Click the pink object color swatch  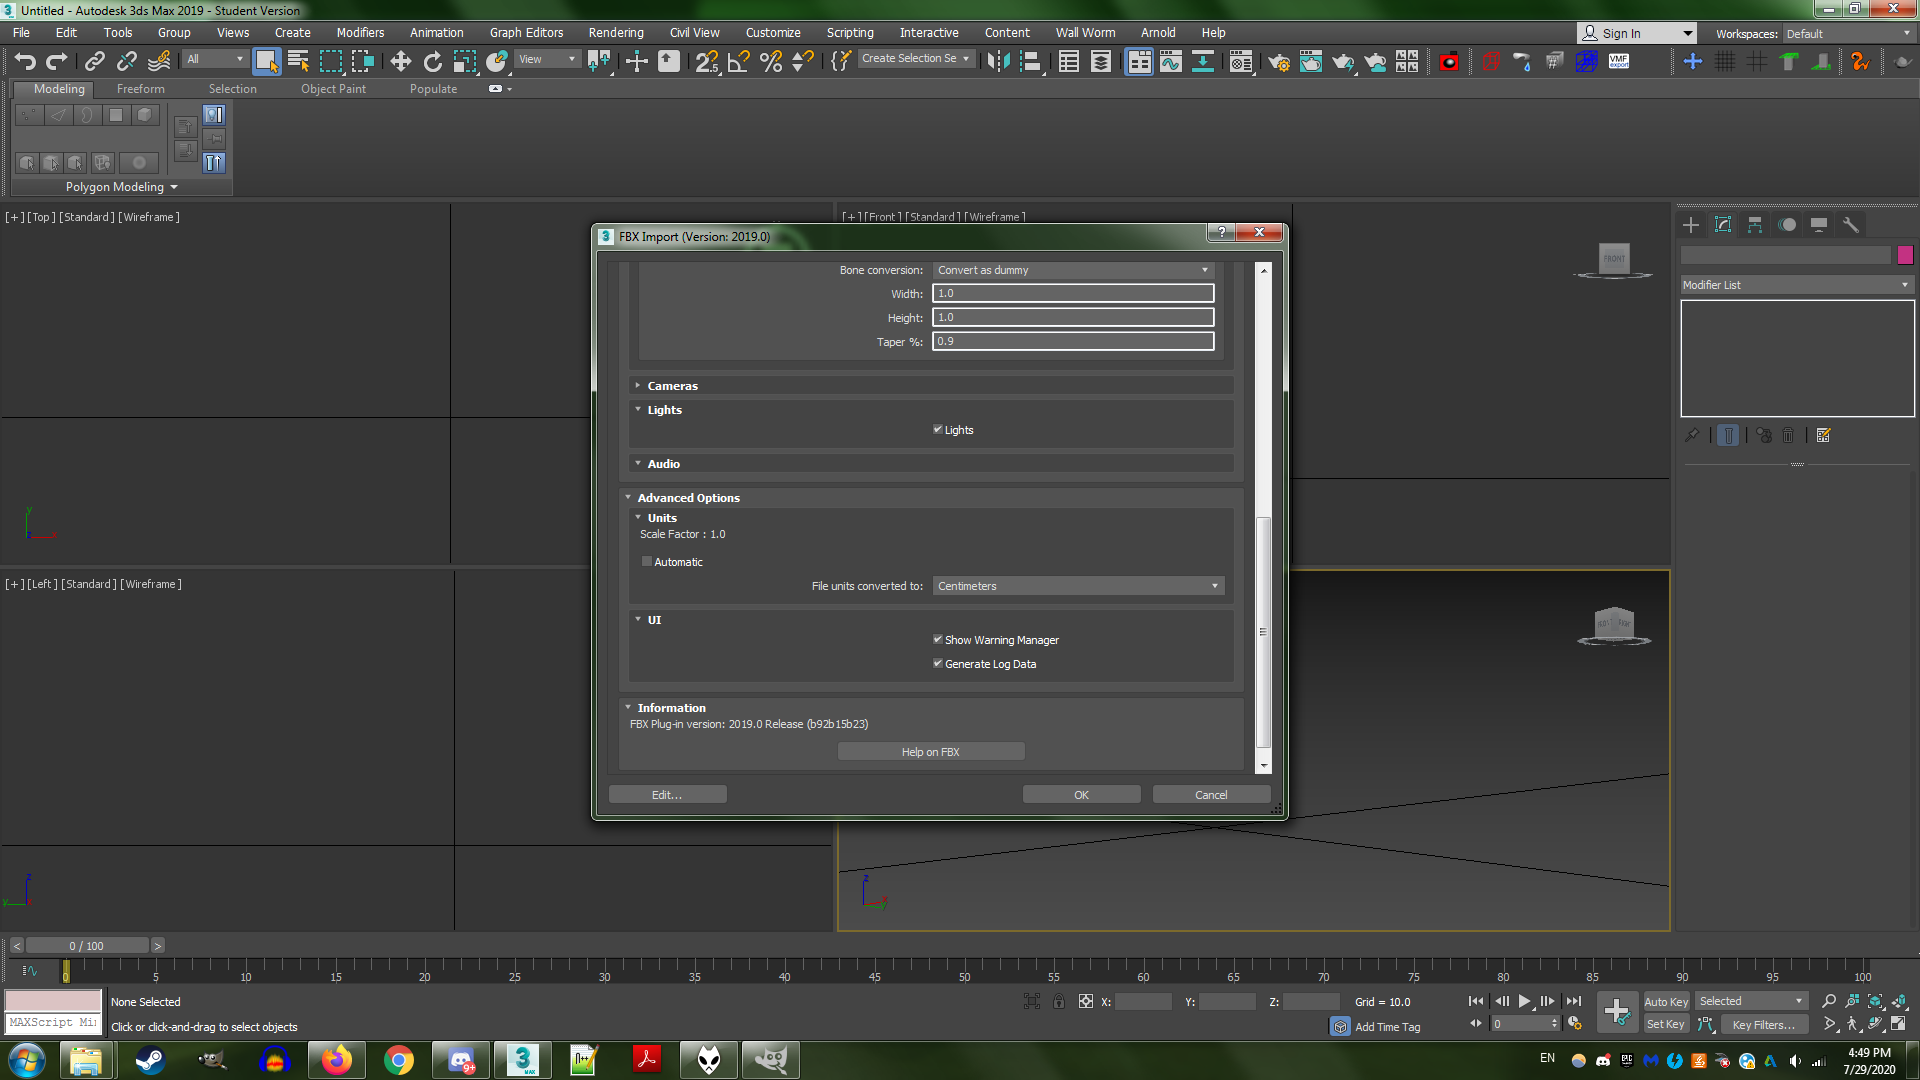[x=1905, y=255]
